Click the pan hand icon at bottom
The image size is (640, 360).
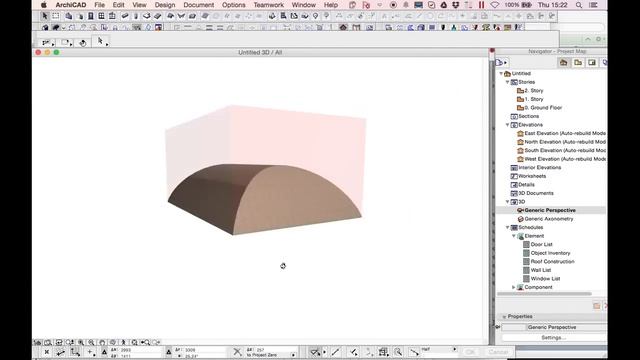(x=102, y=342)
